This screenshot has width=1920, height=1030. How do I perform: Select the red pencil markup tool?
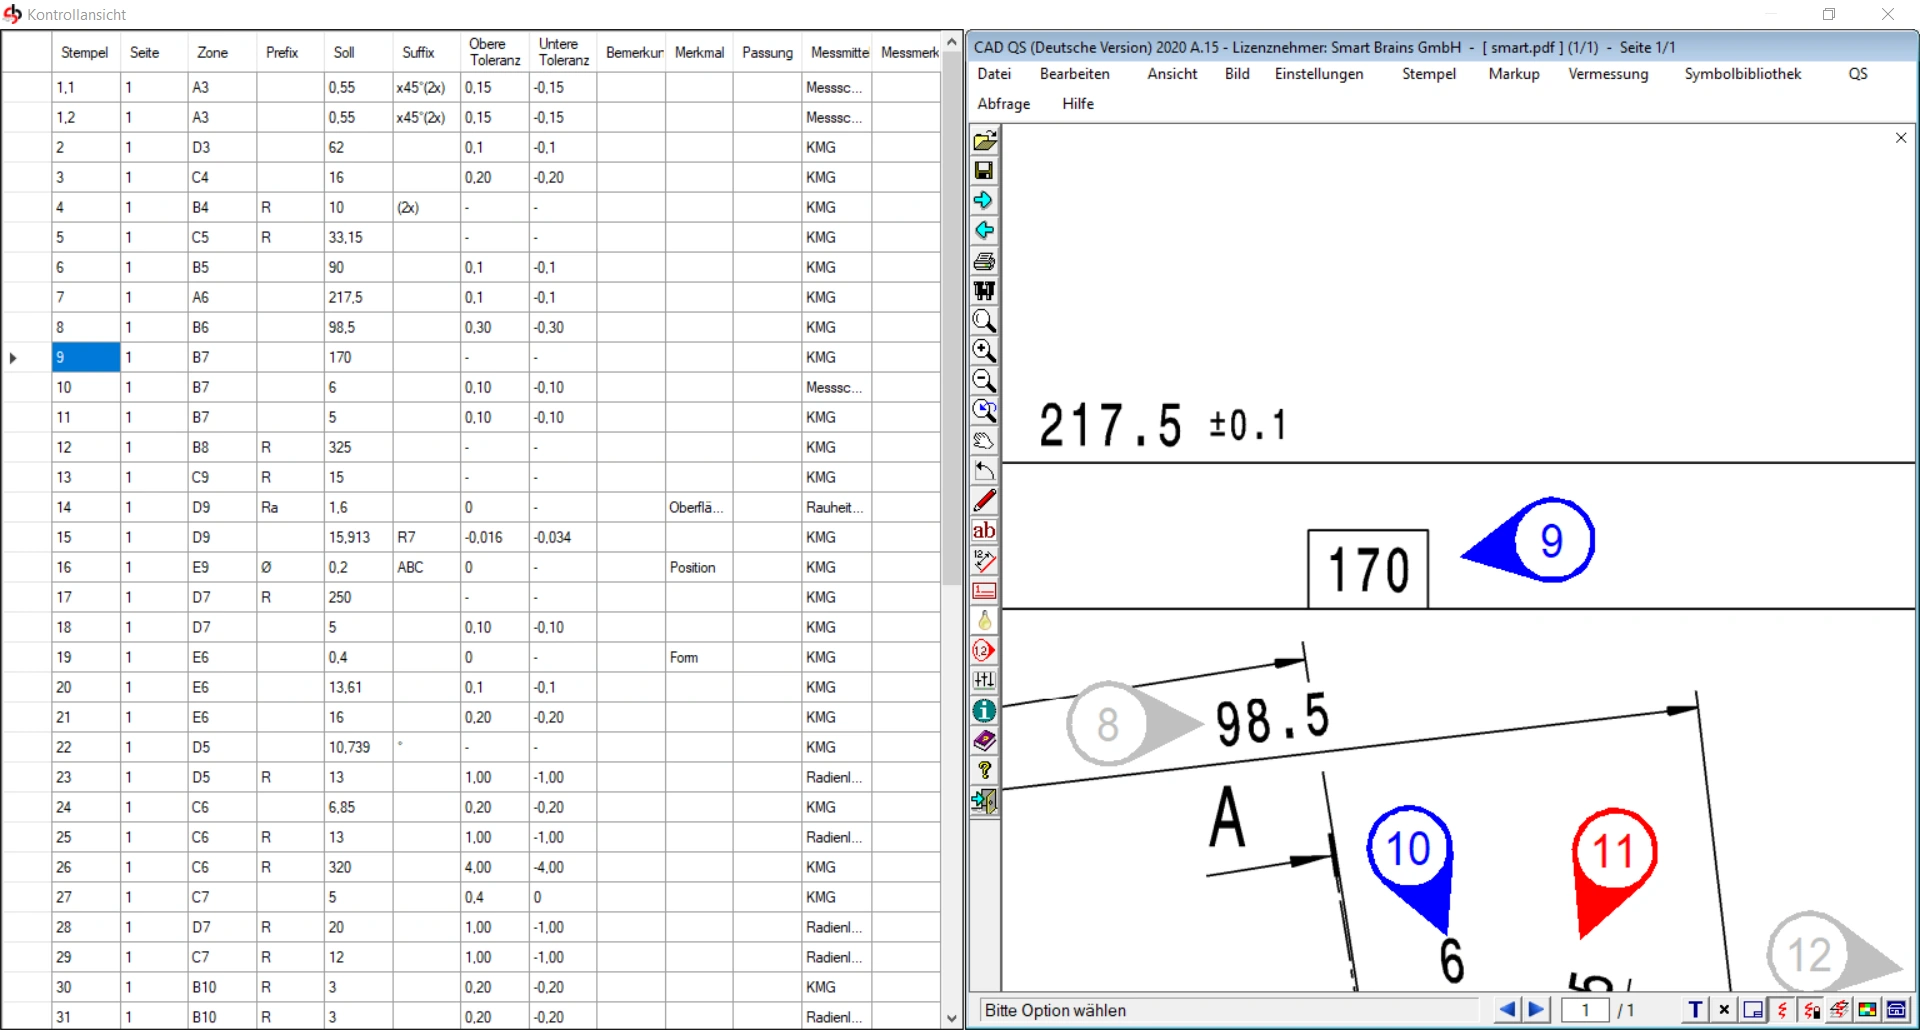click(x=984, y=501)
